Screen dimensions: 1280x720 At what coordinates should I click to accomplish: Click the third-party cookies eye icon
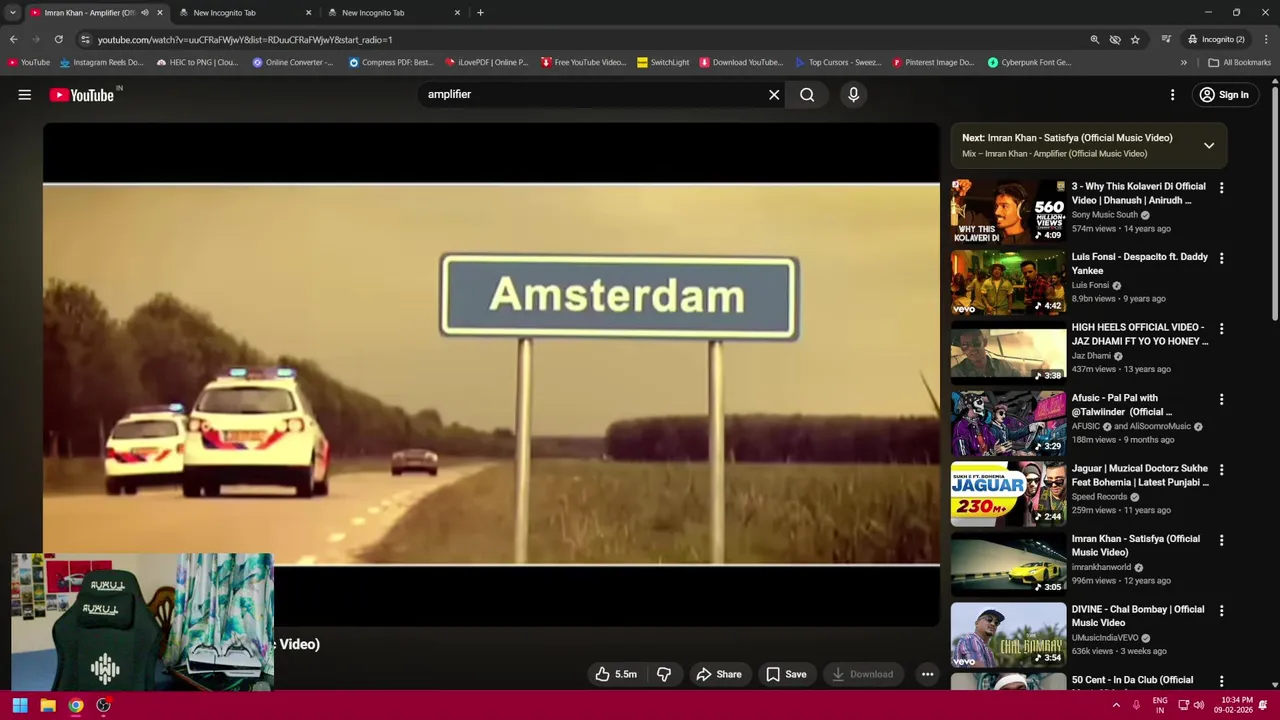pyautogui.click(x=1115, y=39)
